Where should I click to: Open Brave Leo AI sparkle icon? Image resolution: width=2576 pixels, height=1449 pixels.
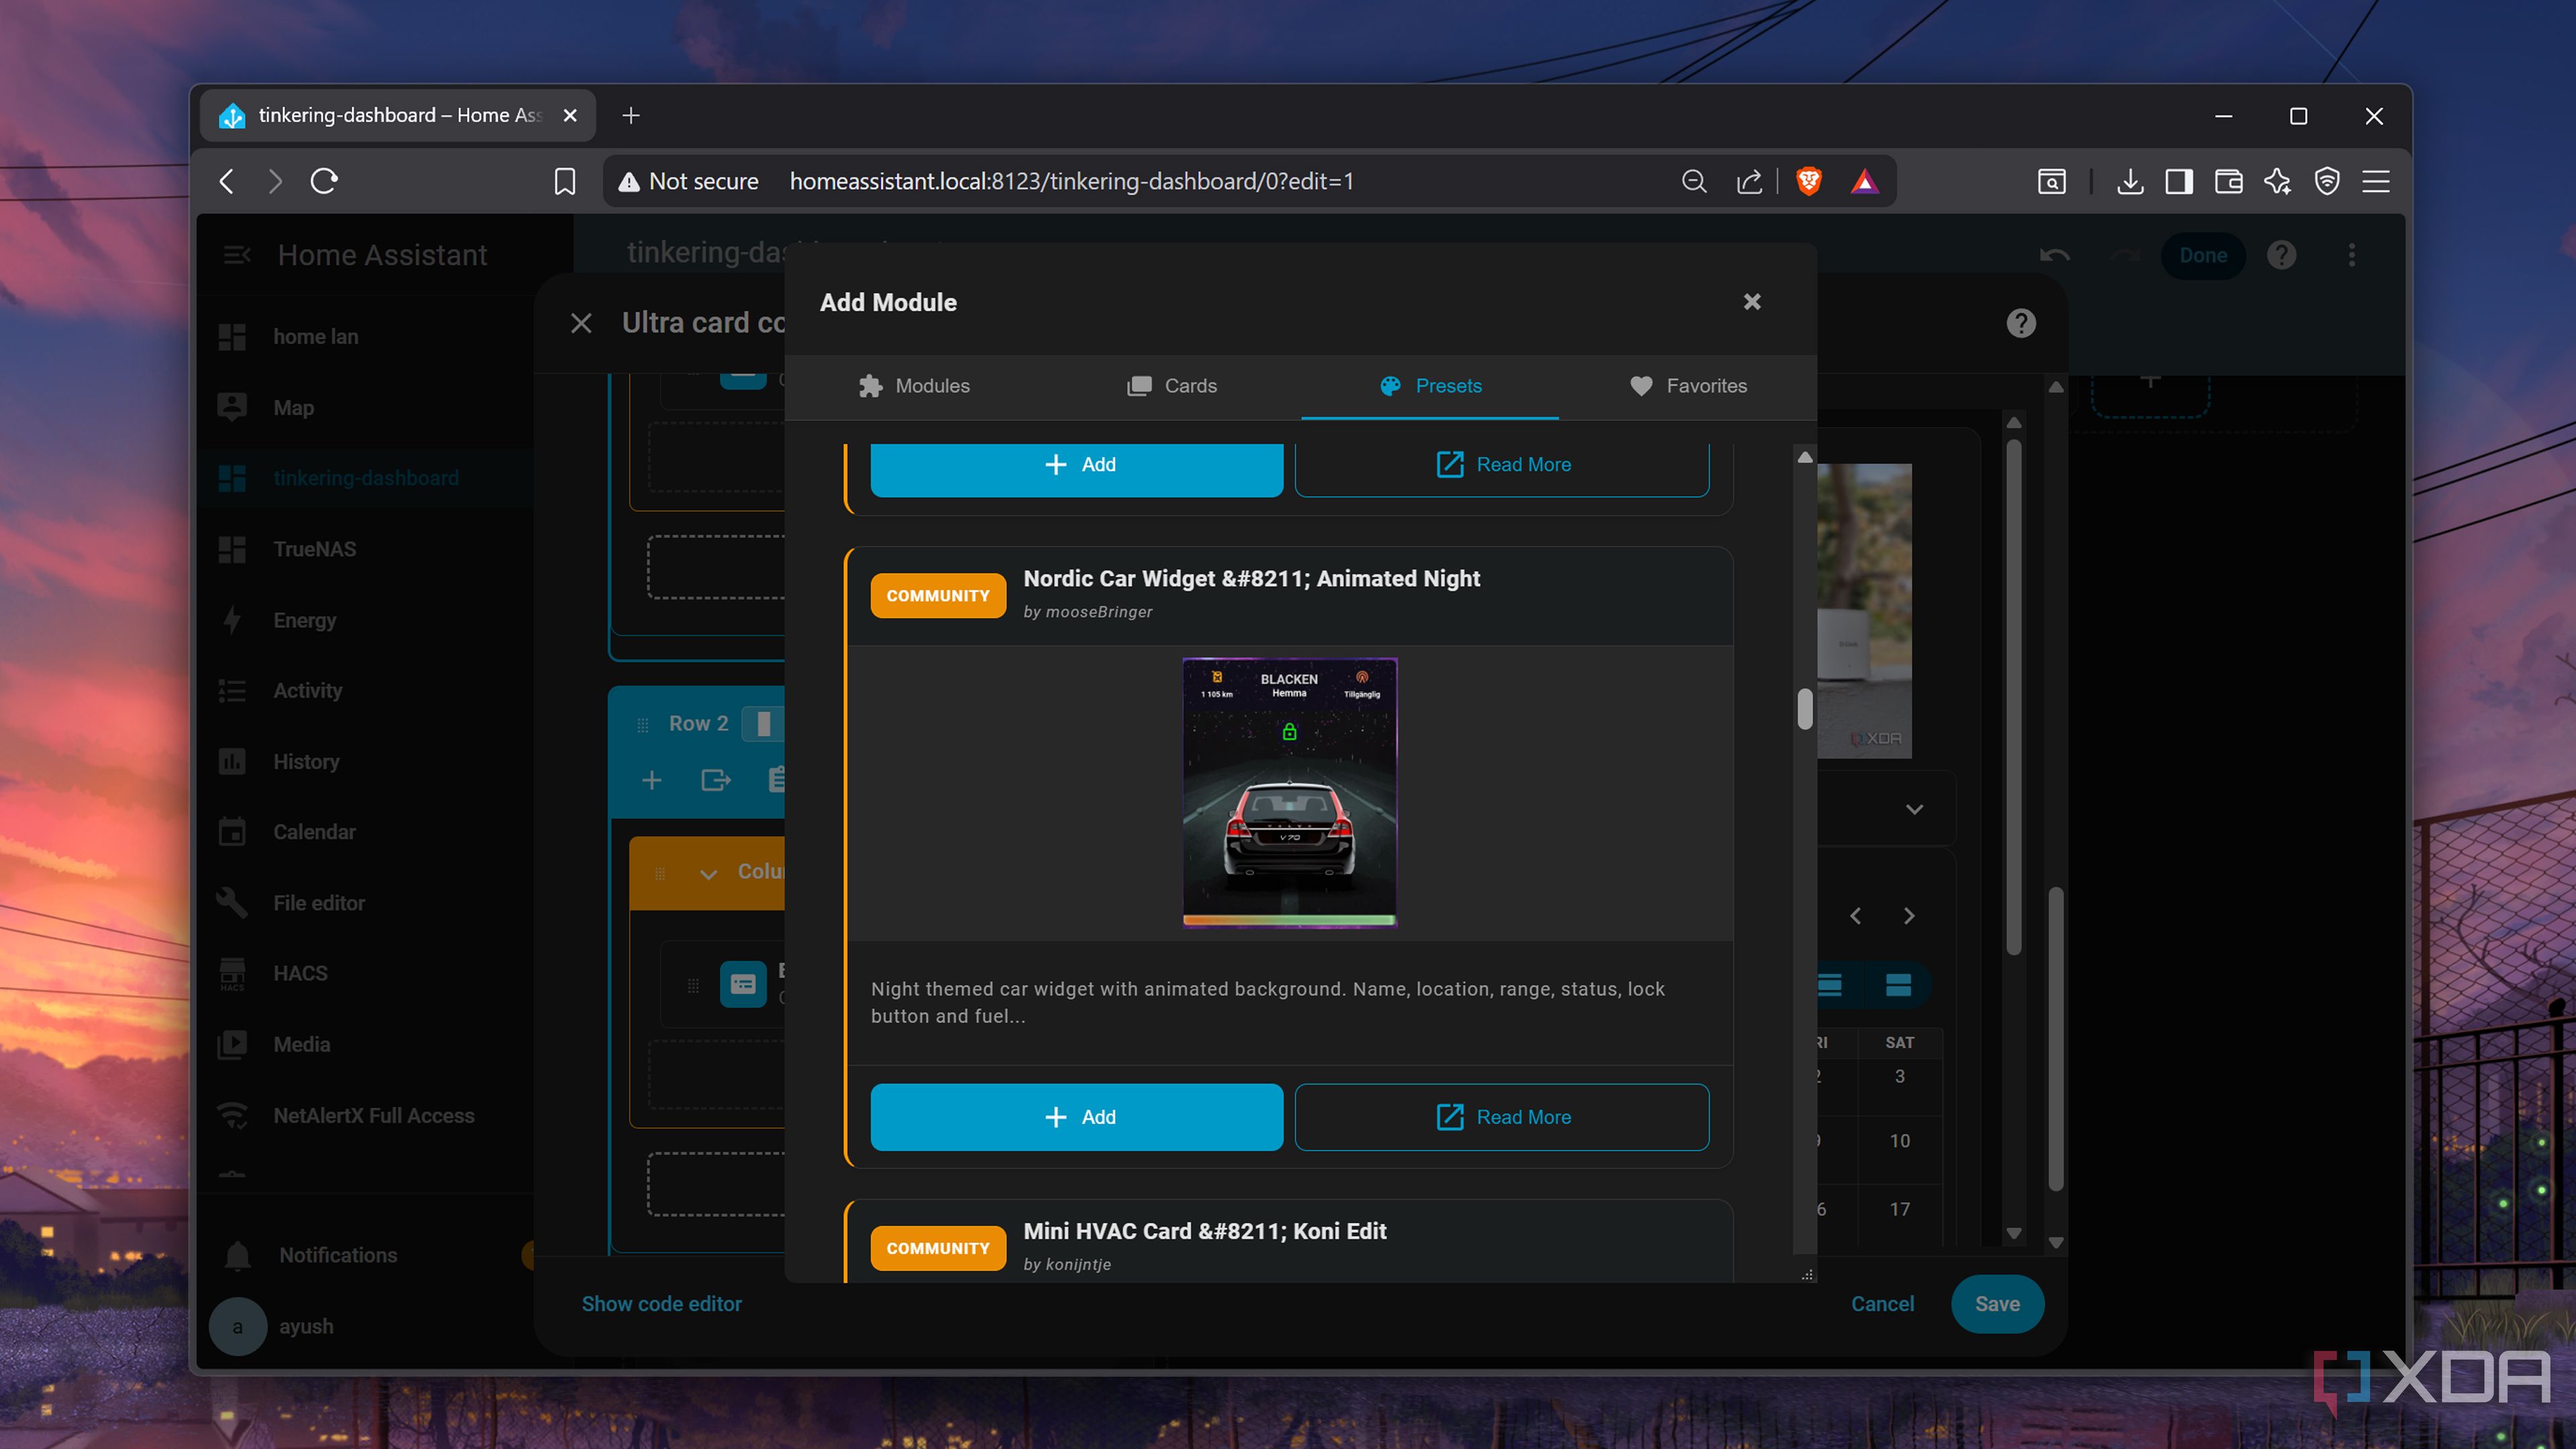coord(2277,181)
